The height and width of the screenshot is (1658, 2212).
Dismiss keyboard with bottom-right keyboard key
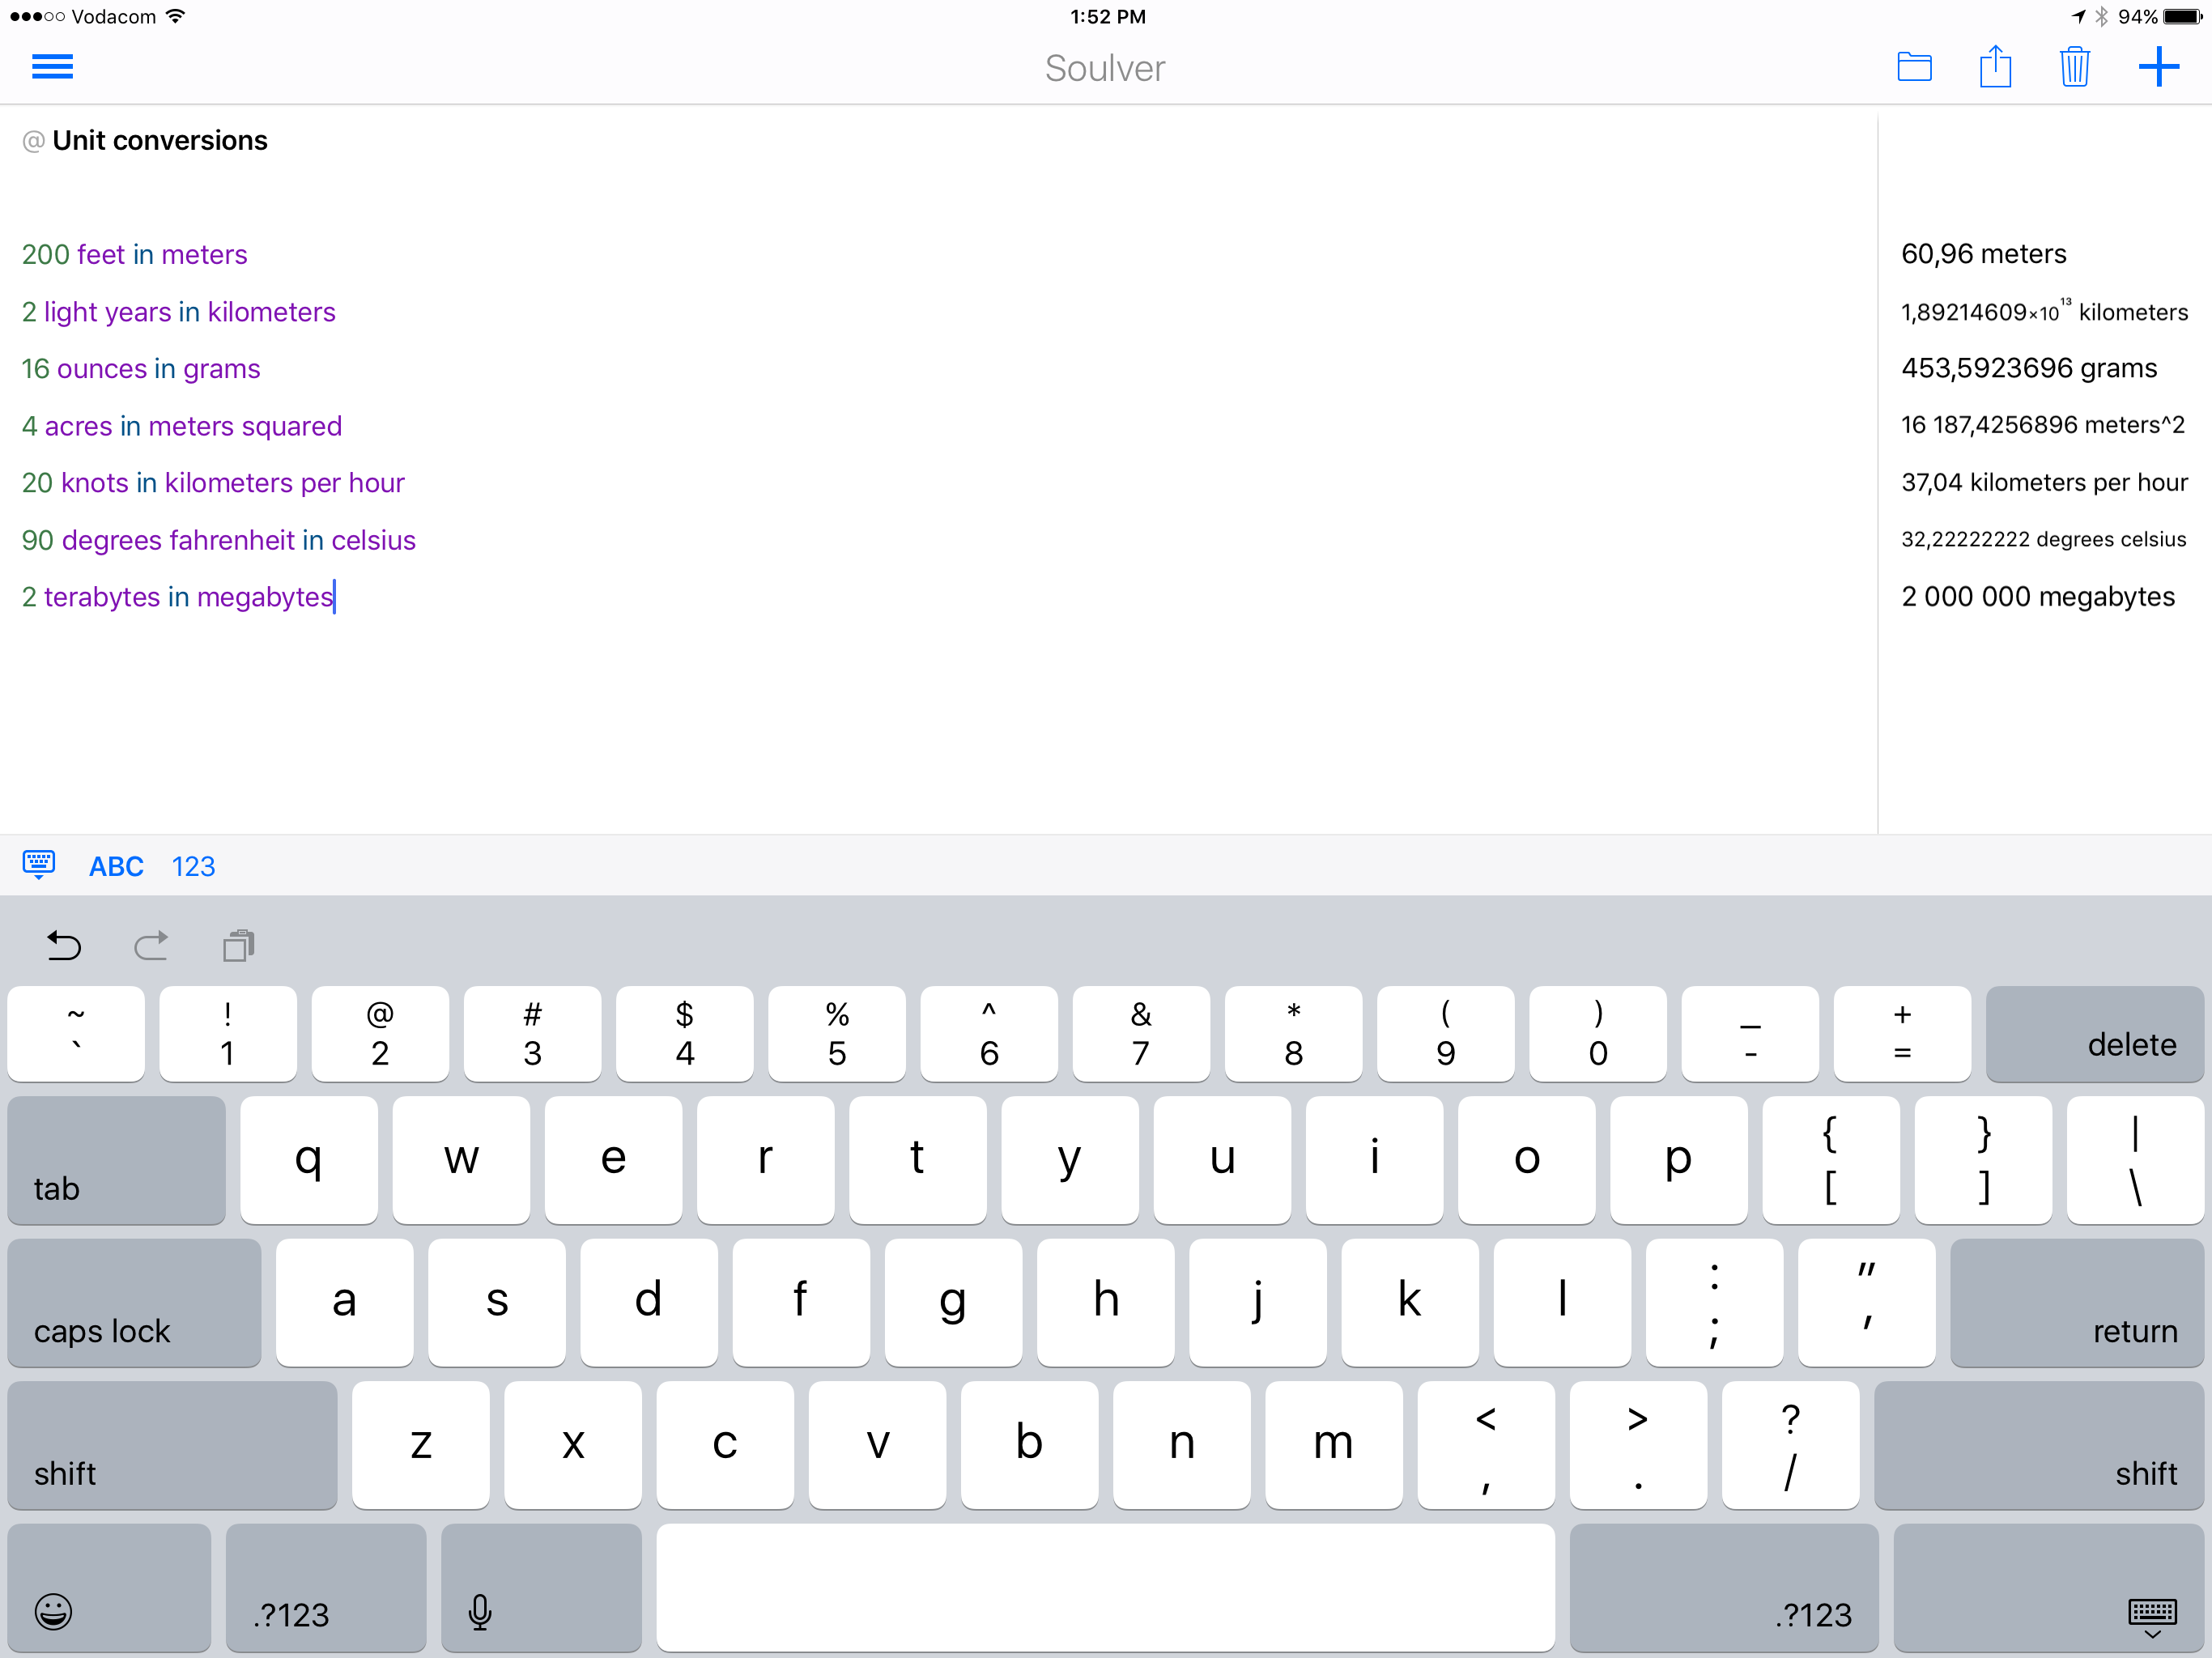click(2049, 1588)
